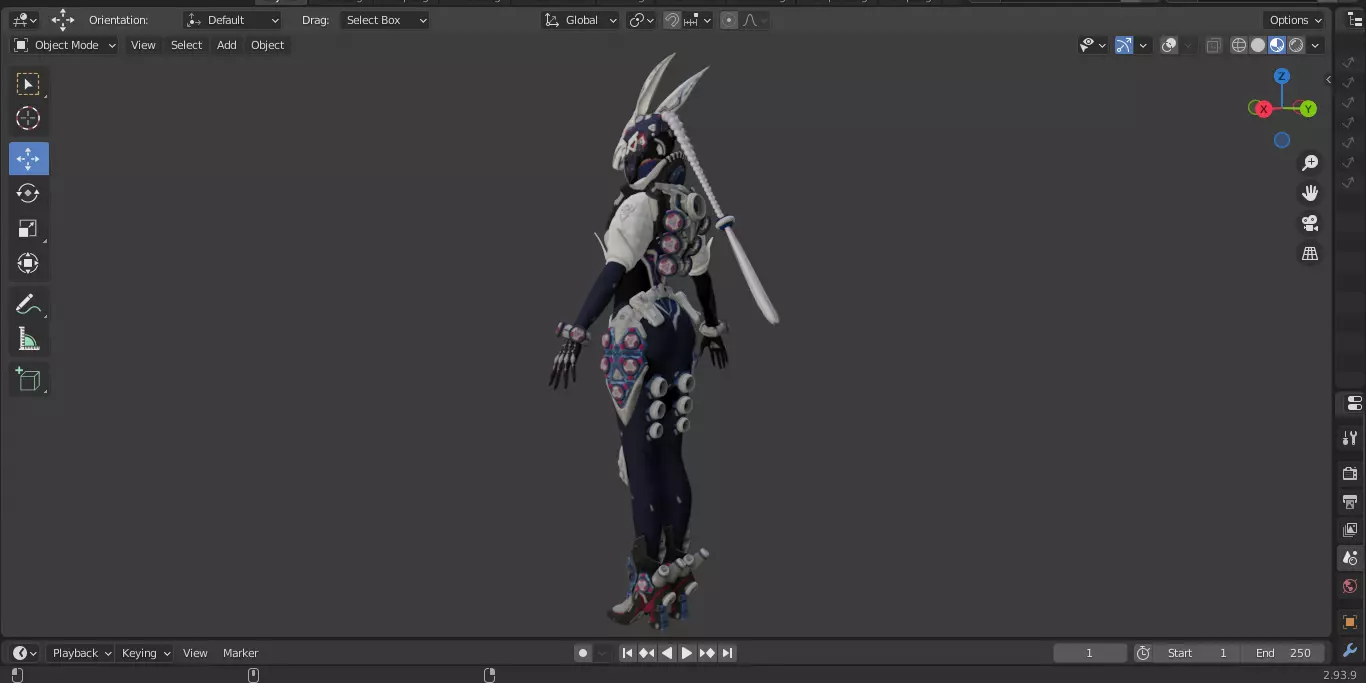Click the zoom magnifier viewport icon

(x=1310, y=163)
